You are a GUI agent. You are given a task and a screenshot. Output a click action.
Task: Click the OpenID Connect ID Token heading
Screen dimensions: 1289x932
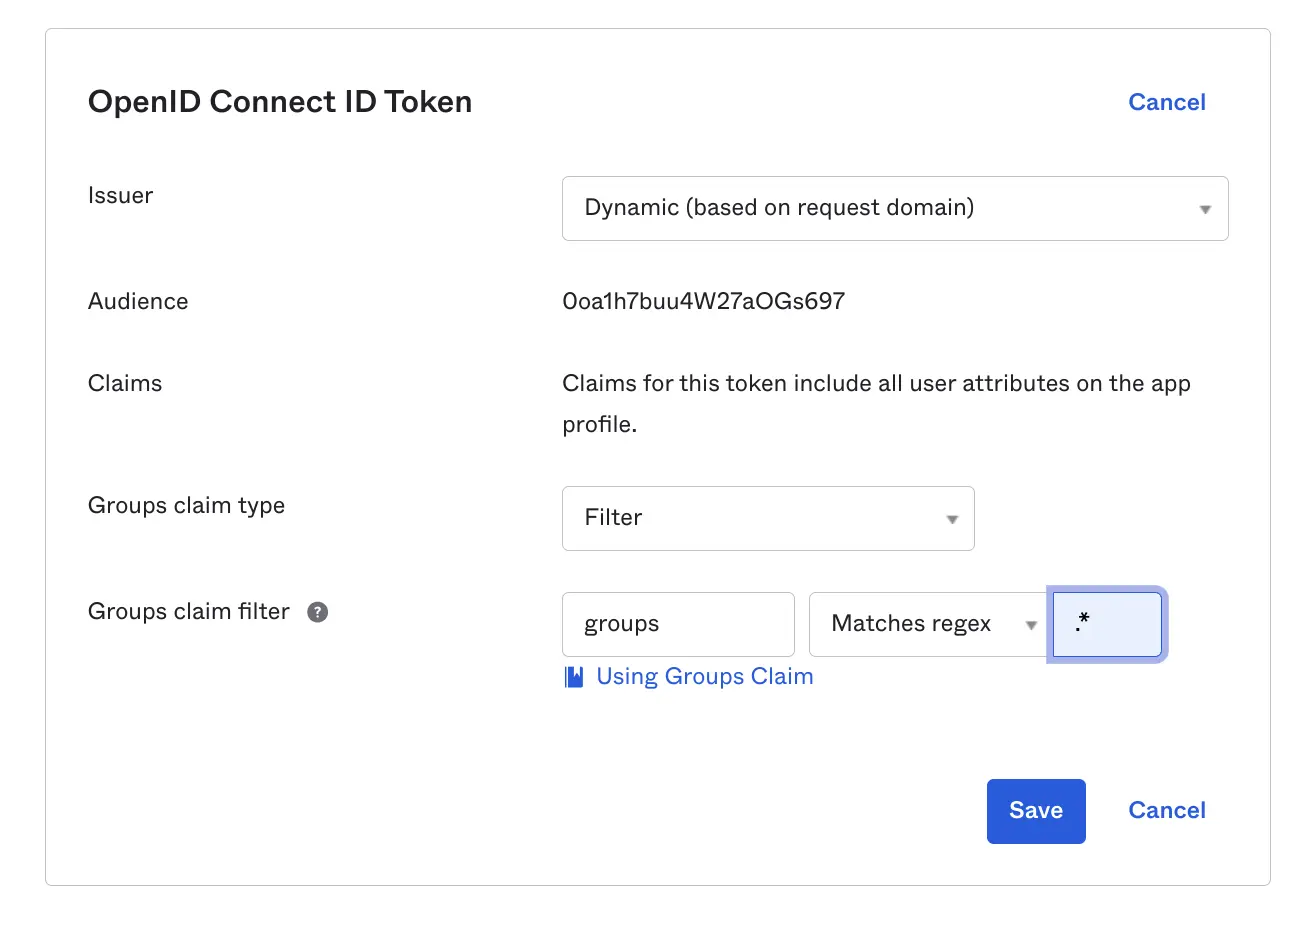280,102
